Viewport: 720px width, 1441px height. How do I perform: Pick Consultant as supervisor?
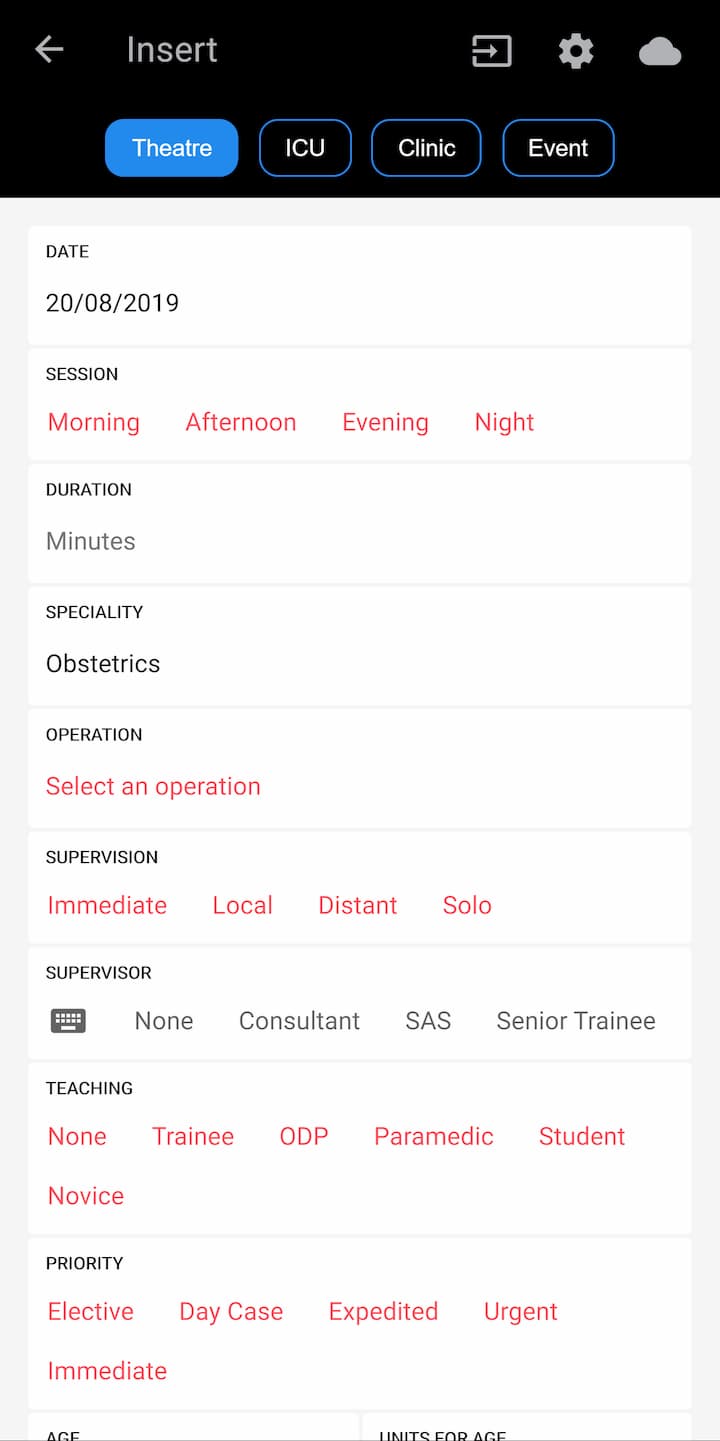pyautogui.click(x=299, y=1021)
